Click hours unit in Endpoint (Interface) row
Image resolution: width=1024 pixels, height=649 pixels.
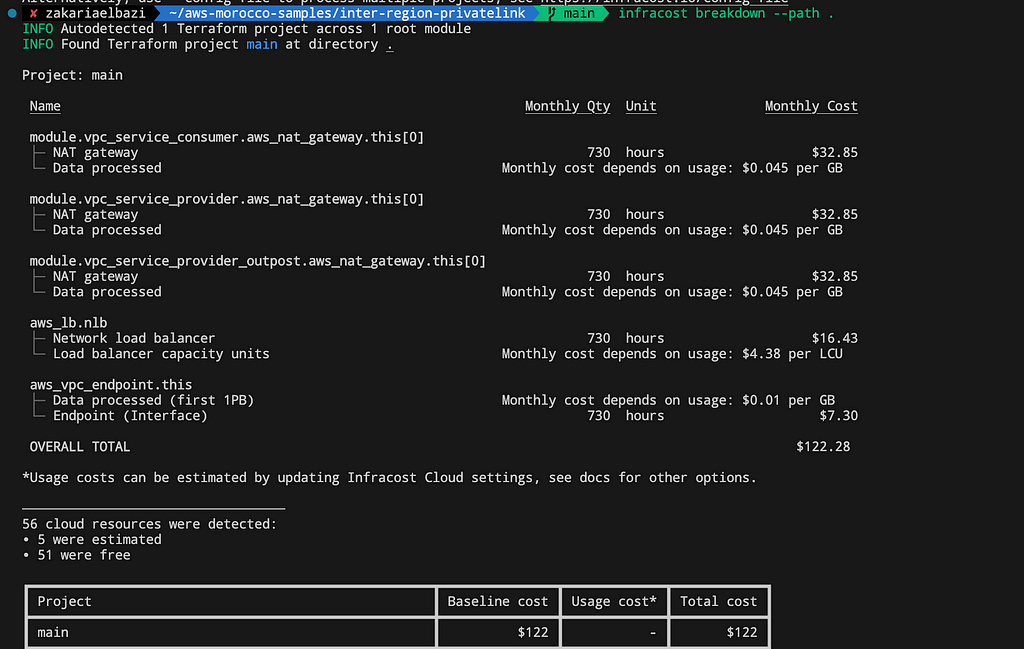click(645, 416)
